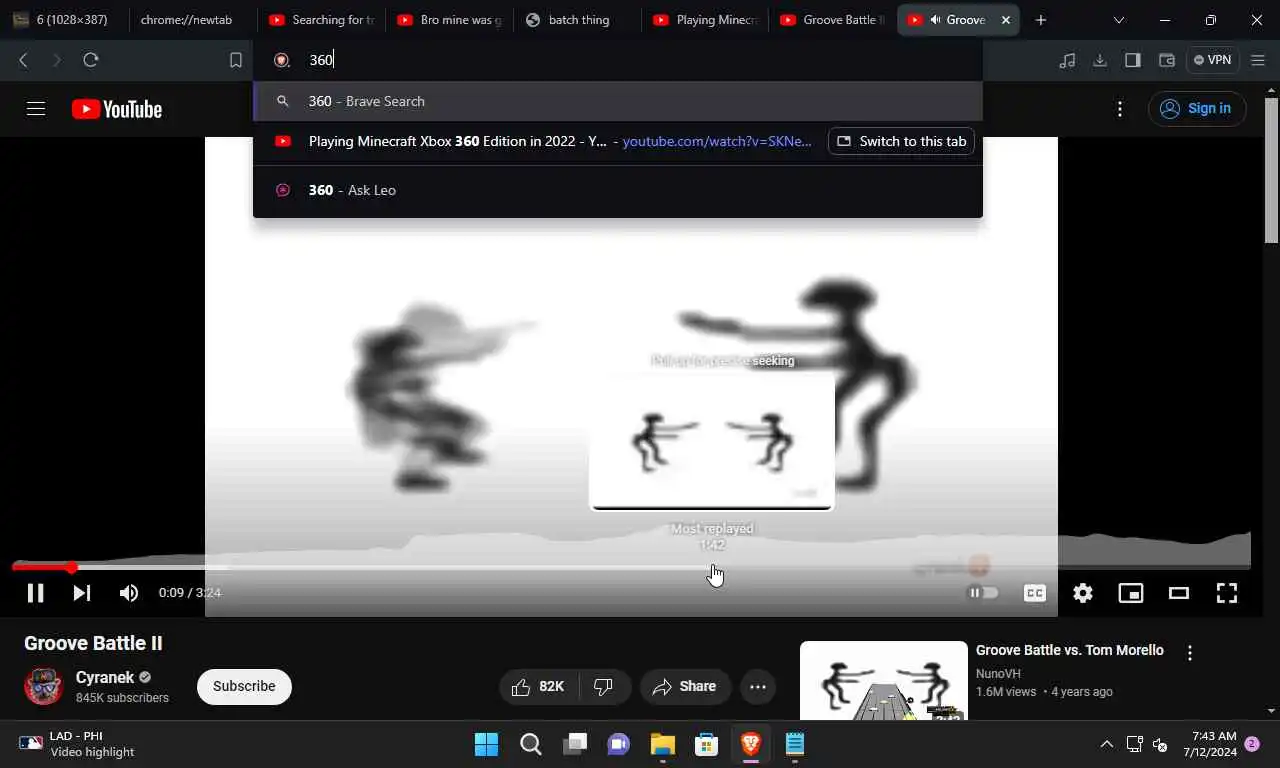The height and width of the screenshot is (768, 1280).
Task: Open YouTube settings three-dot menu
Action: pos(1120,109)
